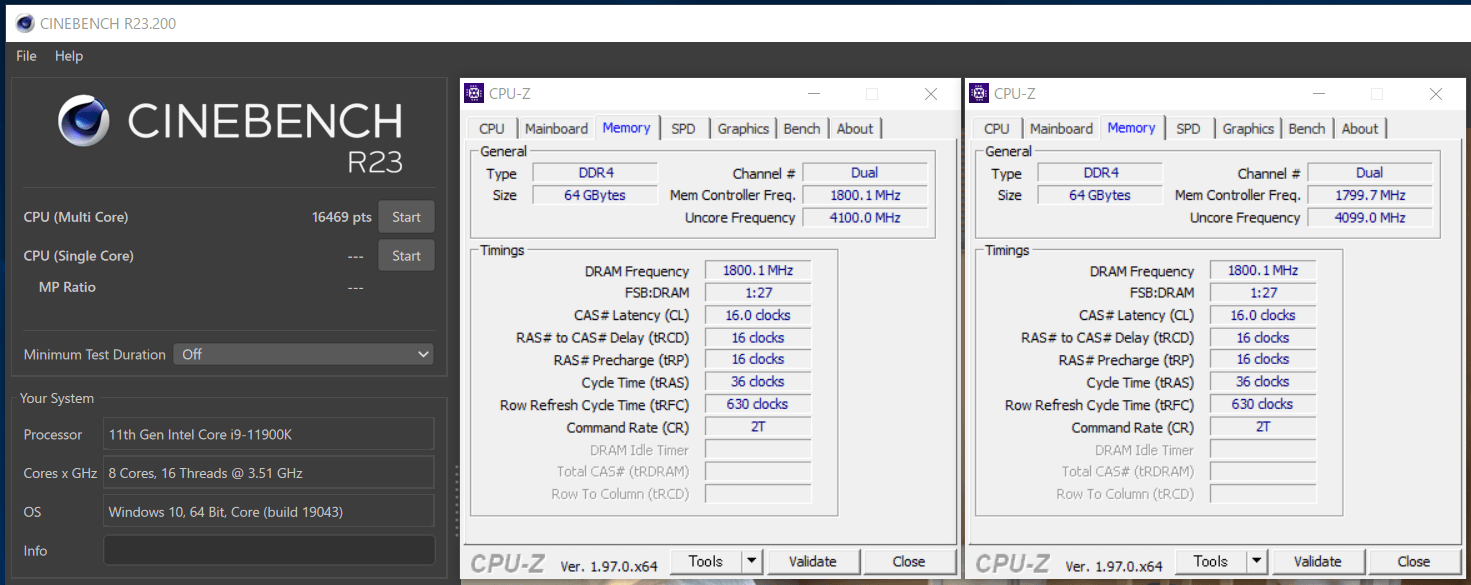Viewport: 1471px width, 585px height.
Task: Close right CPU-Z window with X icon
Action: pos(1436,94)
